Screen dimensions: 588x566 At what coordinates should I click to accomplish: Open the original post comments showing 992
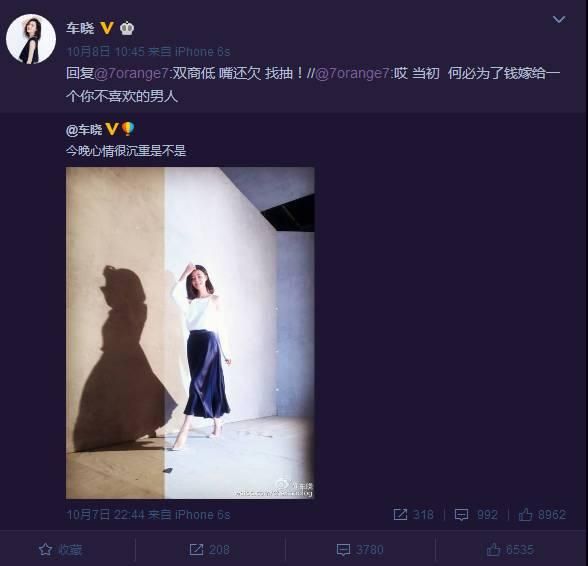tap(476, 514)
